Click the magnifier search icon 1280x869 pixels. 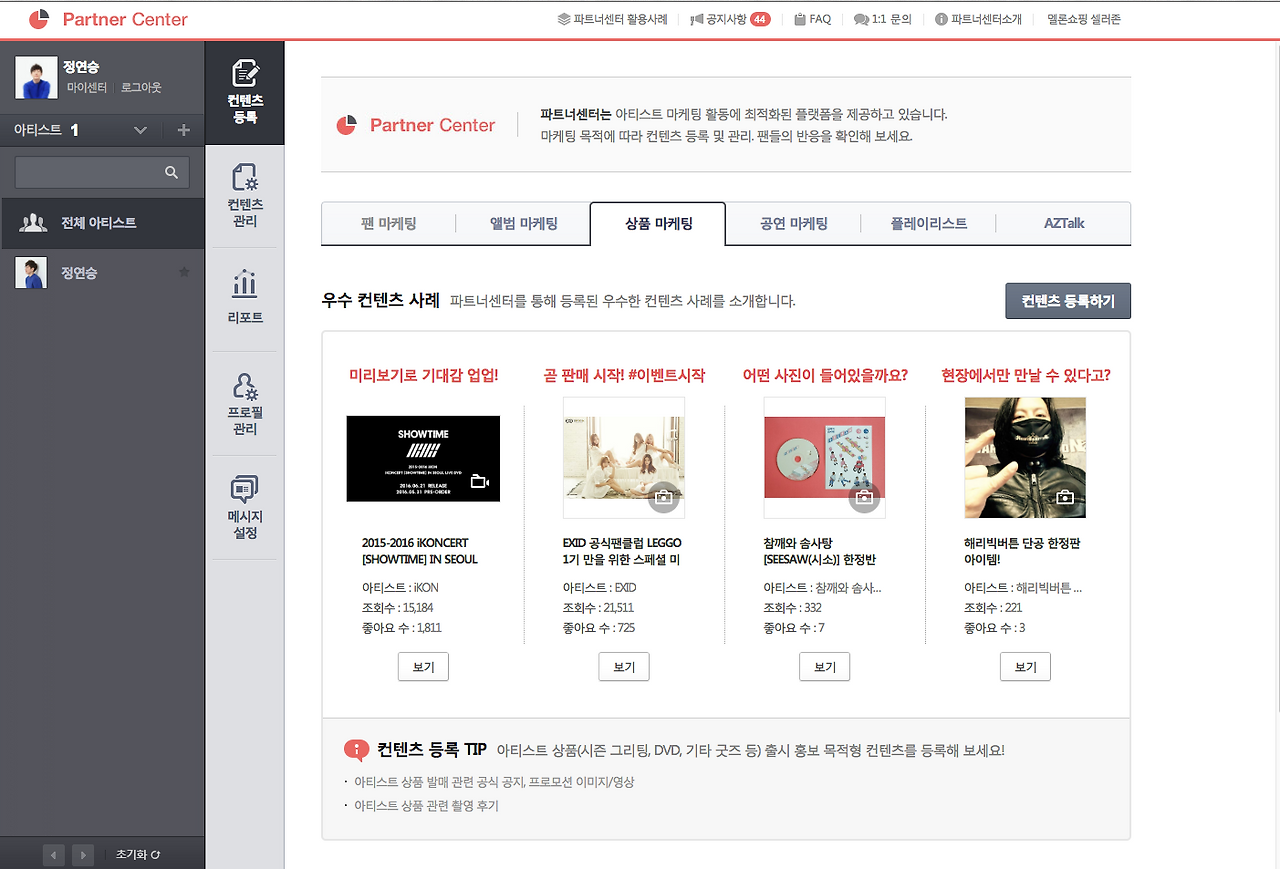click(x=171, y=172)
